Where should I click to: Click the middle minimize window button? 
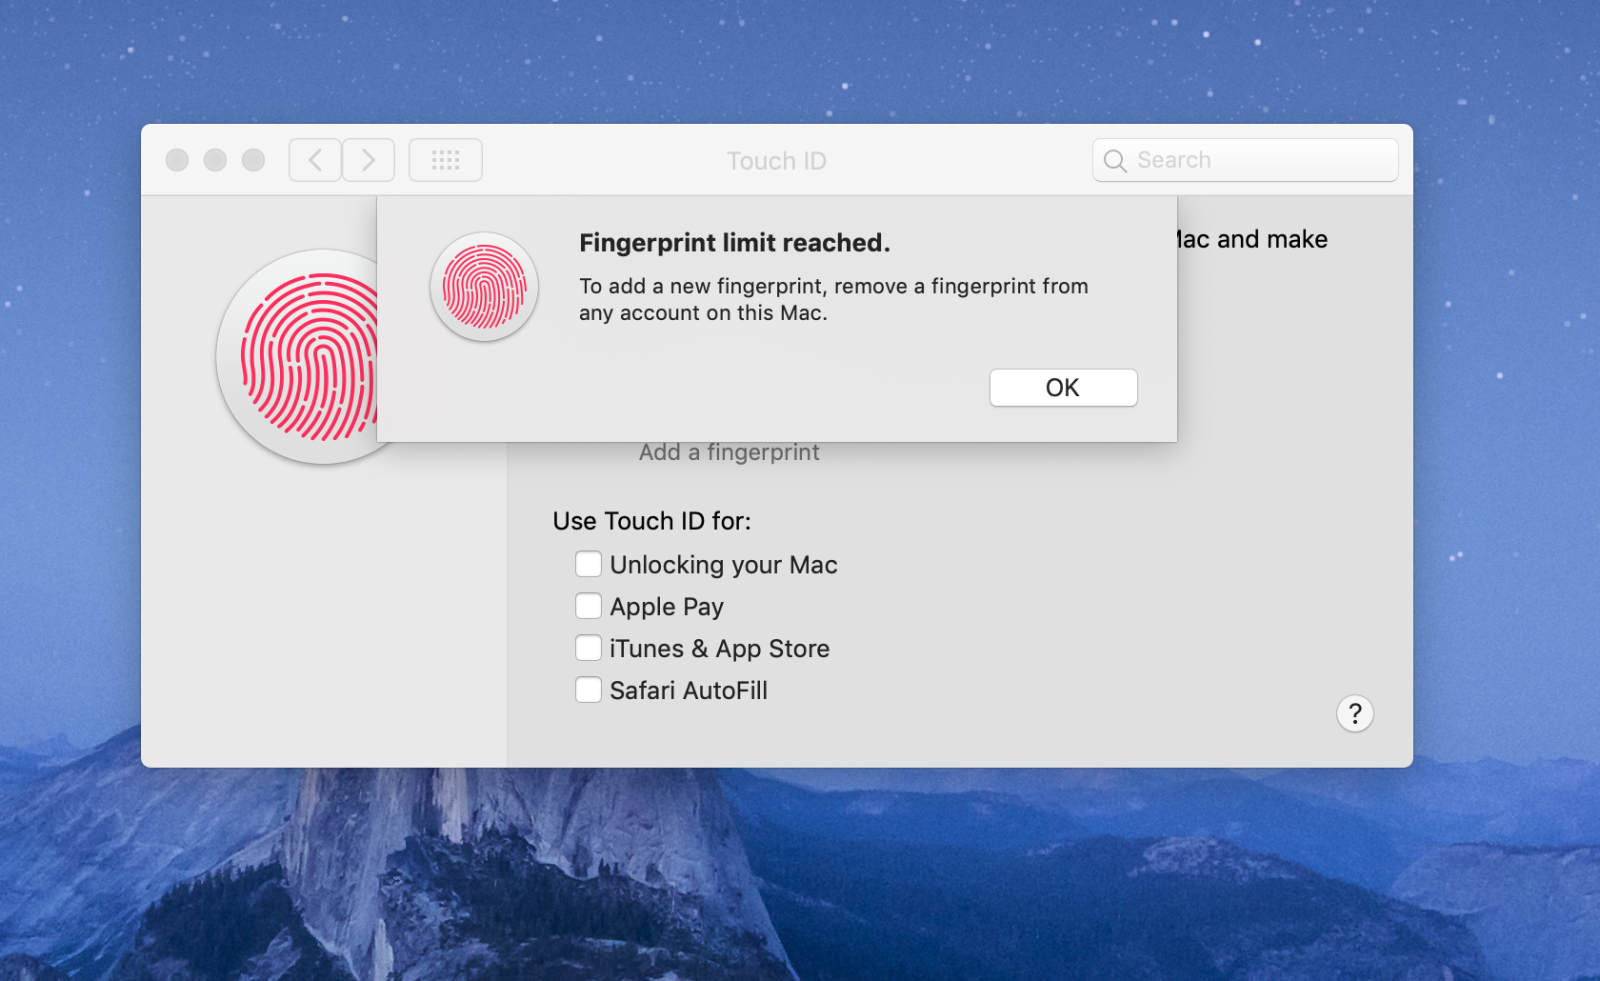pyautogui.click(x=215, y=160)
